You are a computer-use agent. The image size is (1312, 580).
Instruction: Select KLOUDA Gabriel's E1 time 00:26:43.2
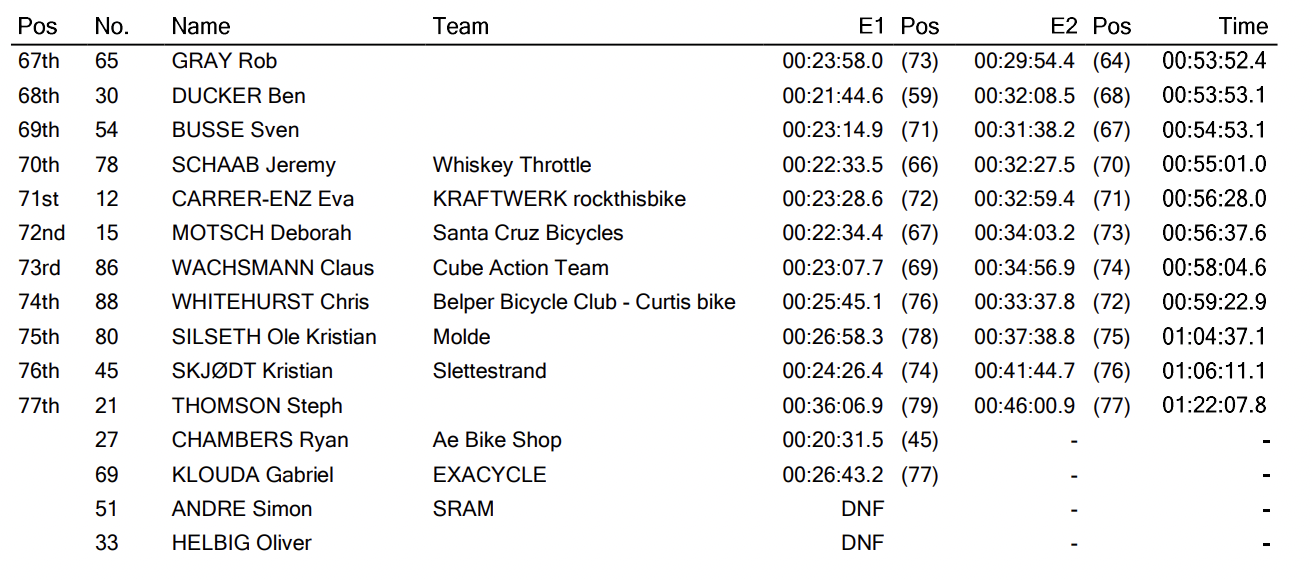pos(833,475)
